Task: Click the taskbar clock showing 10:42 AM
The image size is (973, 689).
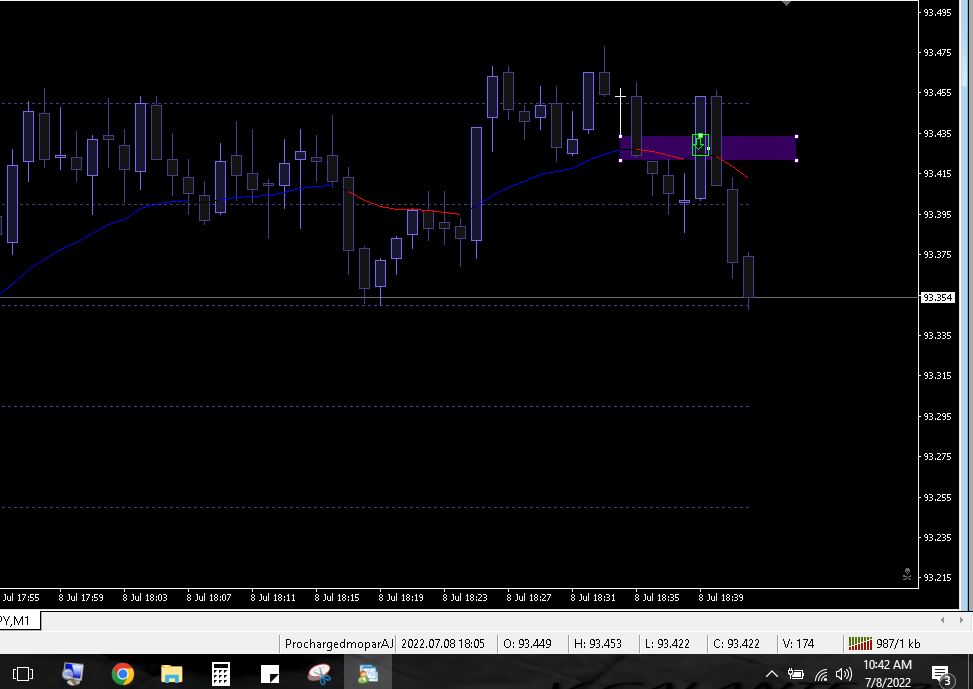Action: click(x=887, y=673)
